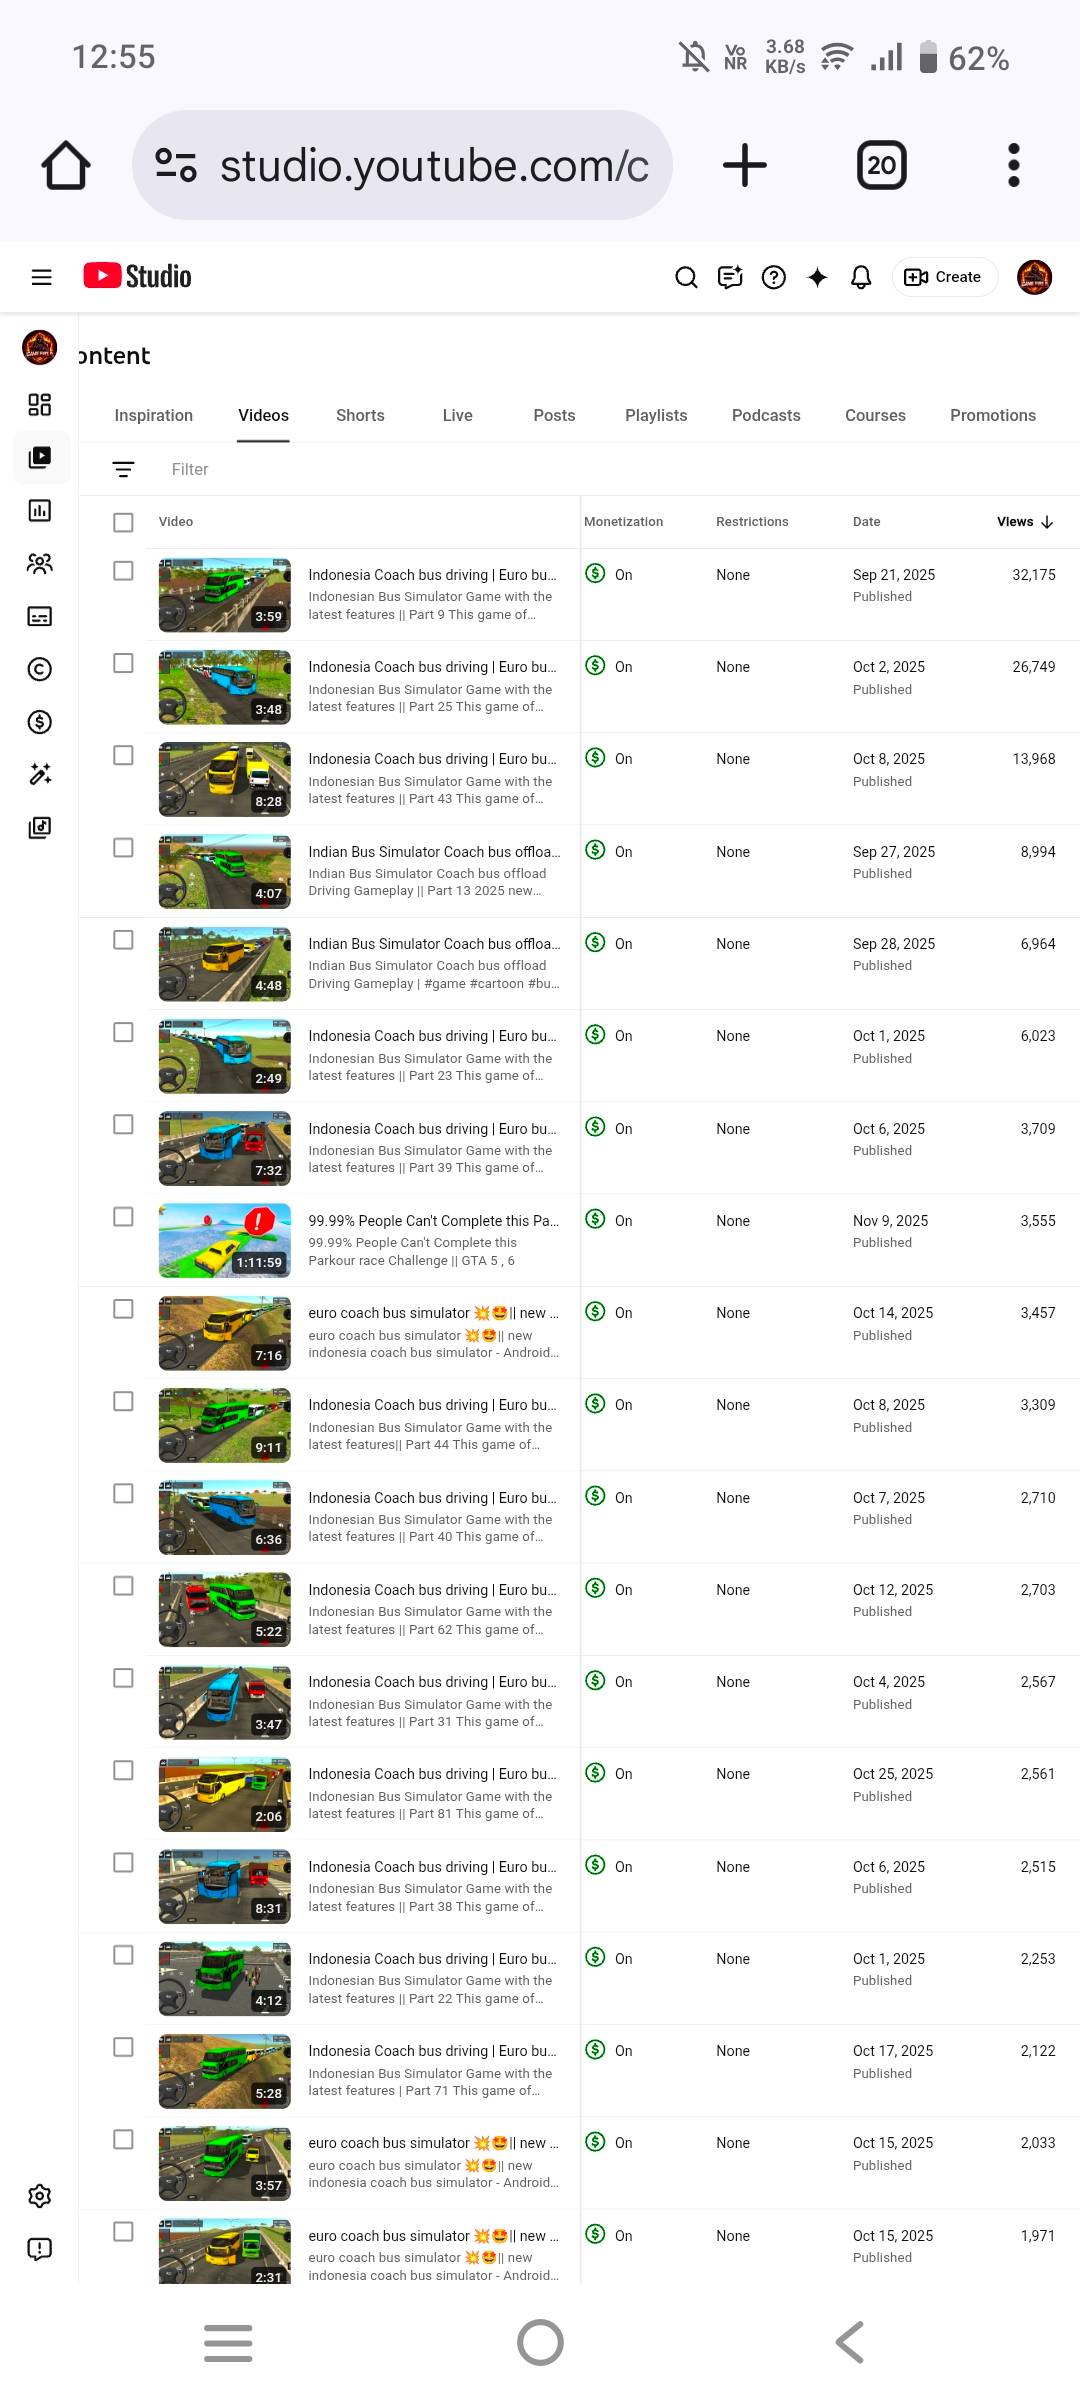Open video title dated Oct 2, 2025
Viewport: 1080px width, 2400px height.
[x=432, y=667]
